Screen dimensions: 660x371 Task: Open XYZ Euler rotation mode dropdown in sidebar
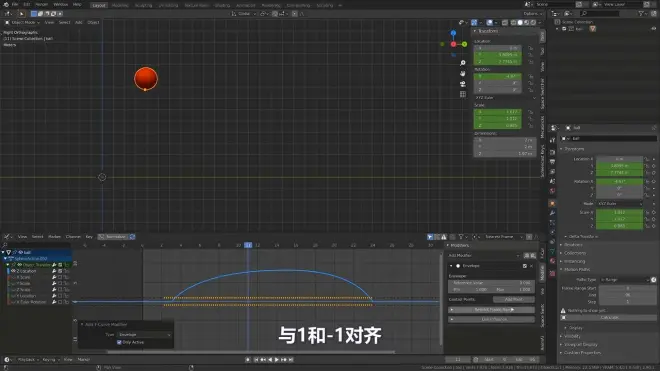[x=506, y=98]
